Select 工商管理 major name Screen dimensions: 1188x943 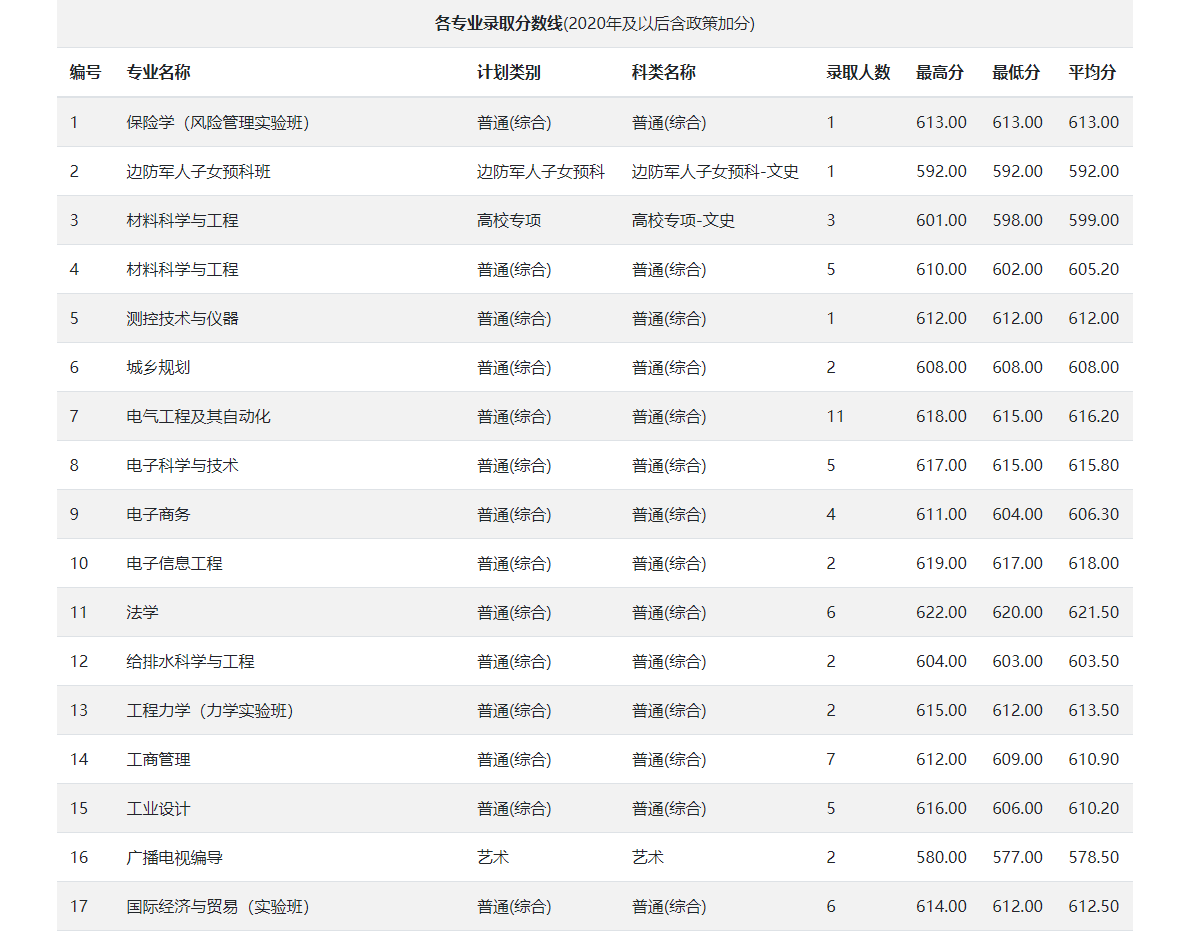pyautogui.click(x=158, y=760)
